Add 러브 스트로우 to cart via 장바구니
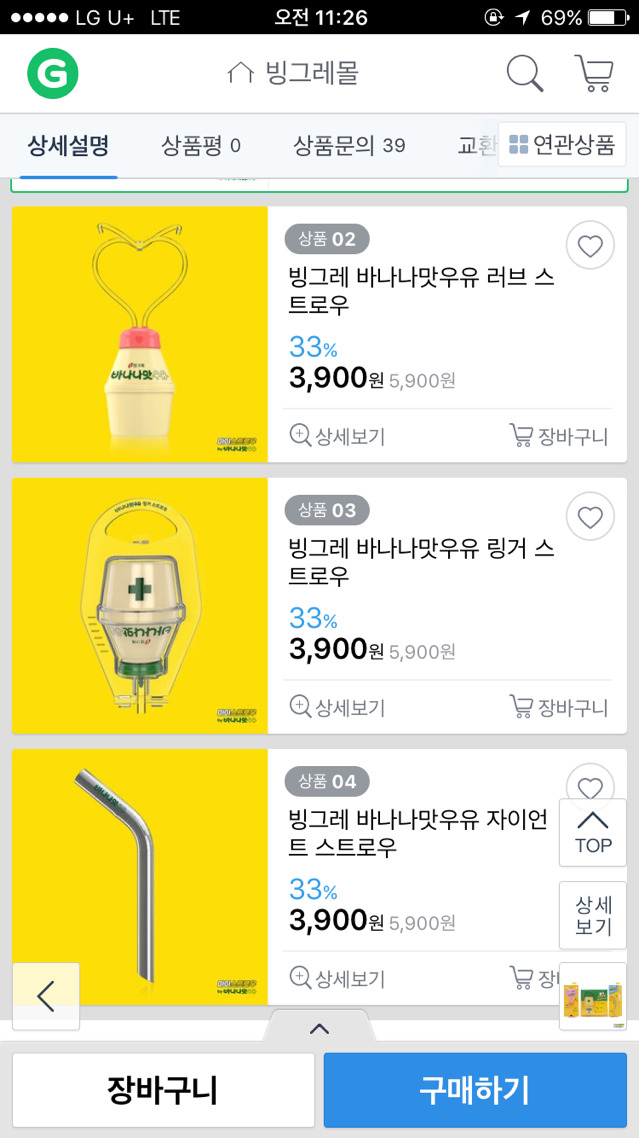This screenshot has height=1138, width=639. (x=559, y=435)
